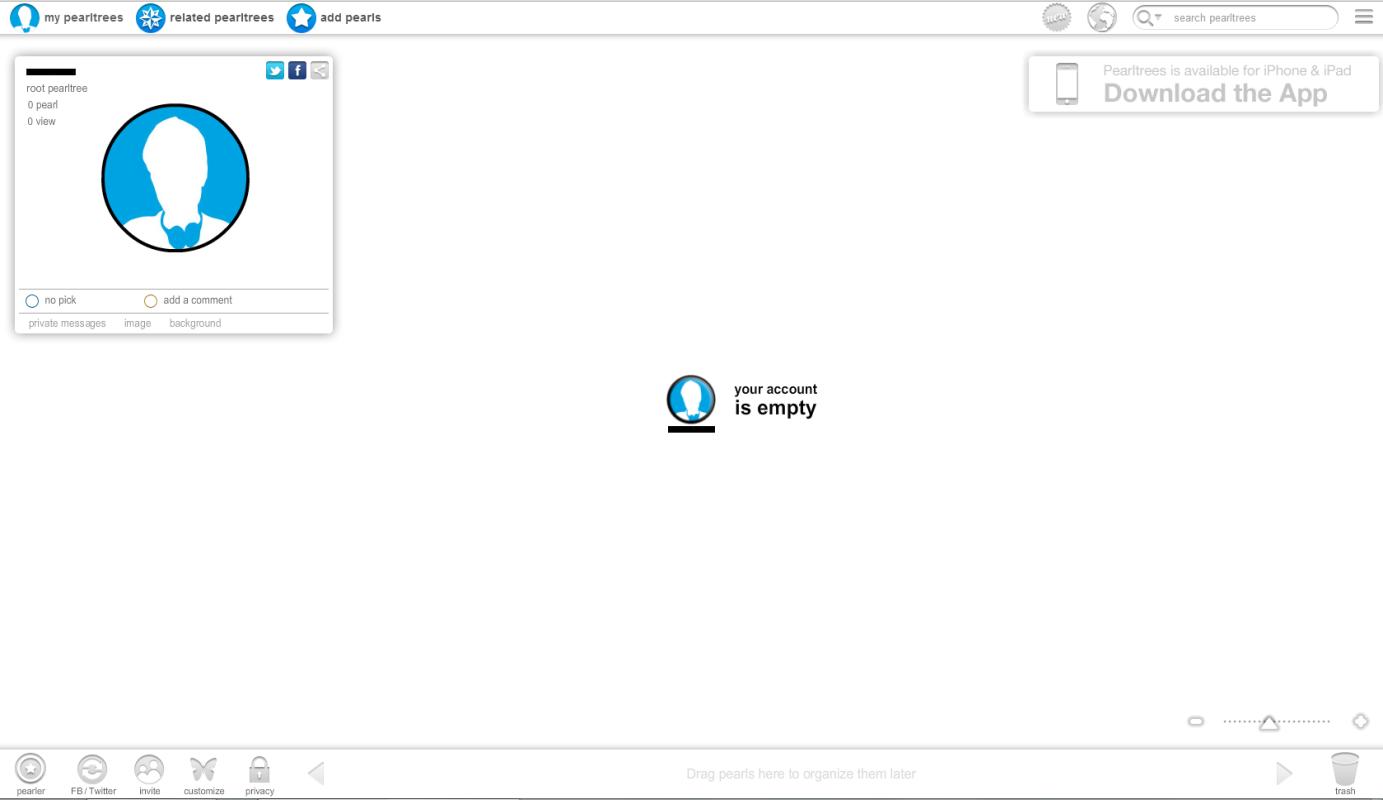Image resolution: width=1383 pixels, height=800 pixels.
Task: Click the 'root pearltree' label
Action: [57, 89]
